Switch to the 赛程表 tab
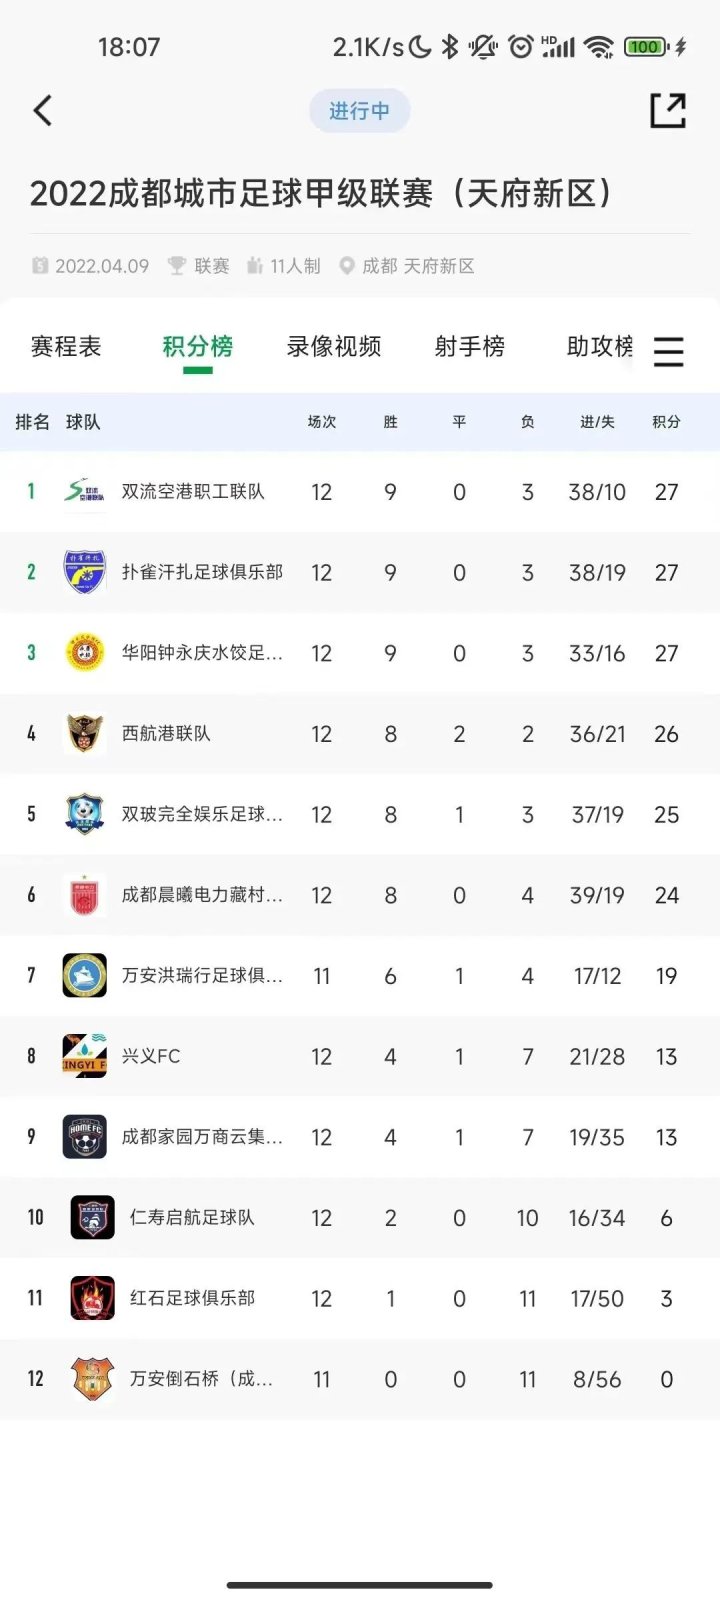720x1600 pixels. (66, 347)
